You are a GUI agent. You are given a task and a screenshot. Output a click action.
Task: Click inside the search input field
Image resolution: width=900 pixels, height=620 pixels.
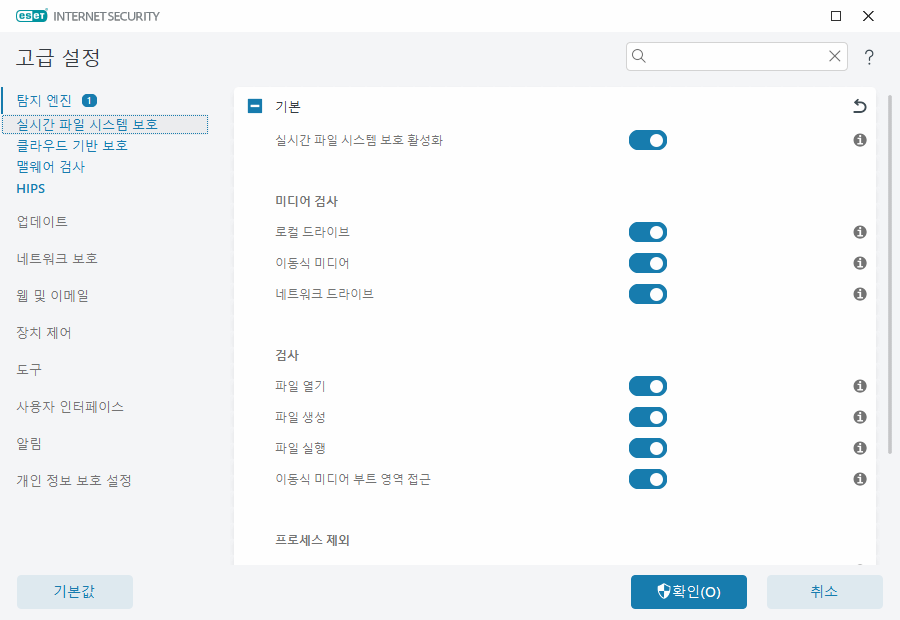(730, 56)
